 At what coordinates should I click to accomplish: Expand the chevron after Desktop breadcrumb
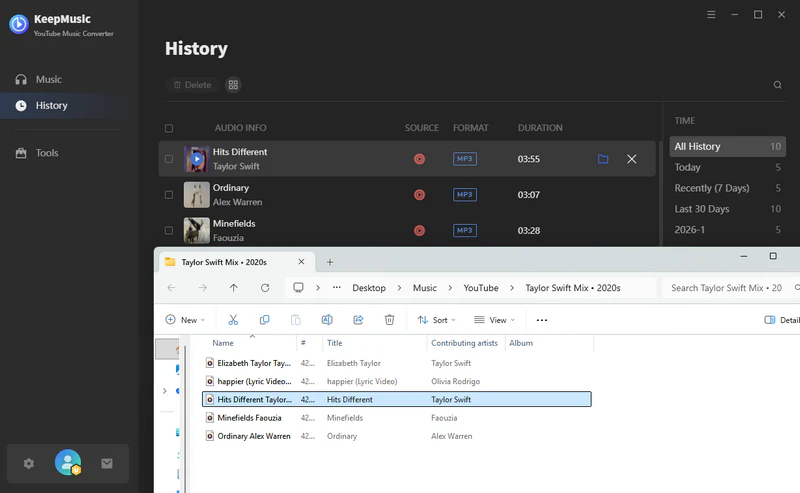click(x=399, y=288)
